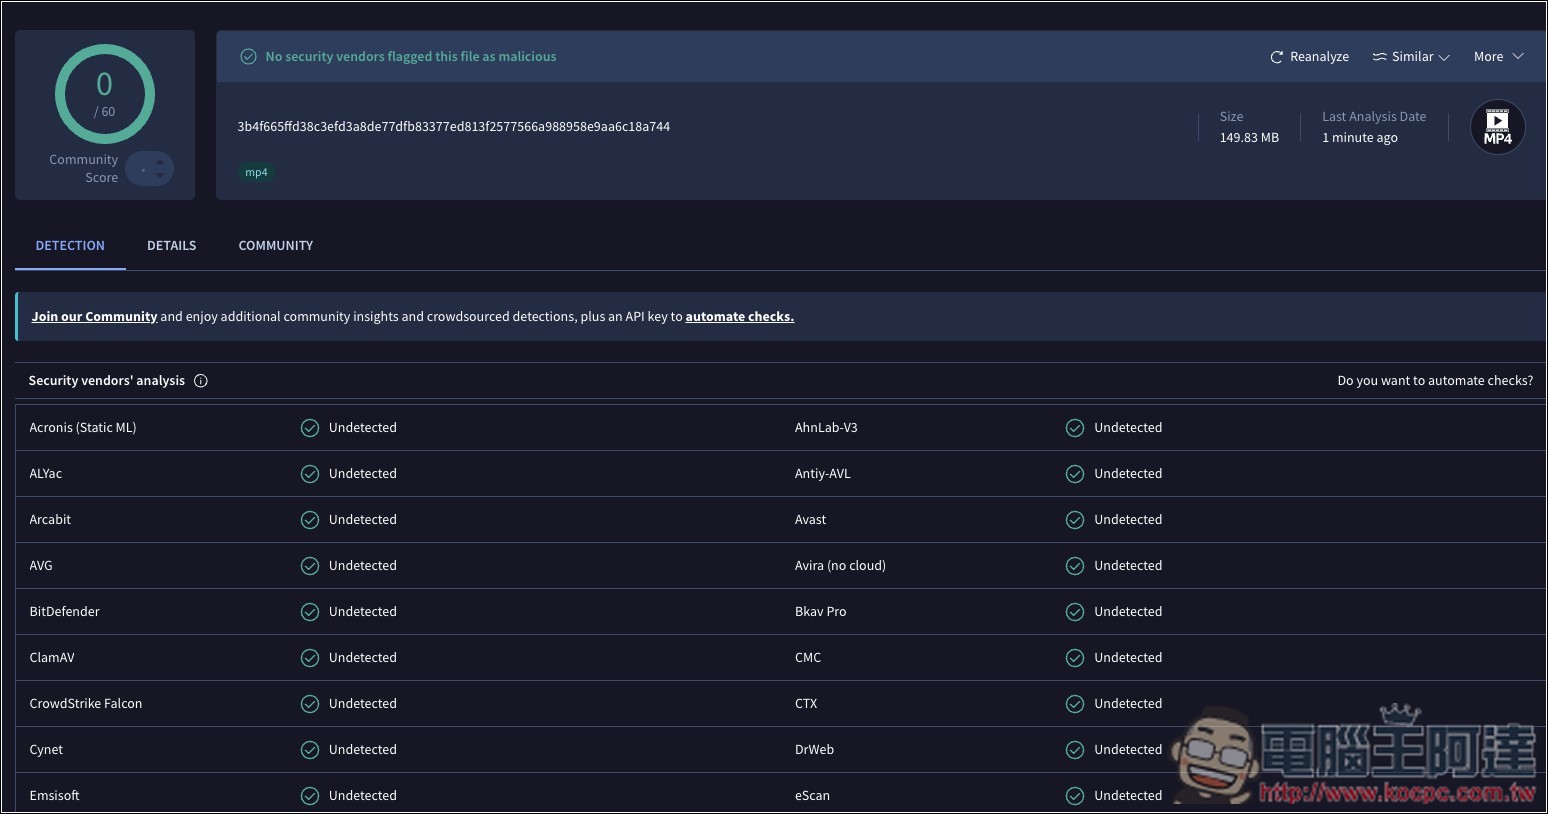Click the AhnLab-V3 vendor name

click(826, 428)
